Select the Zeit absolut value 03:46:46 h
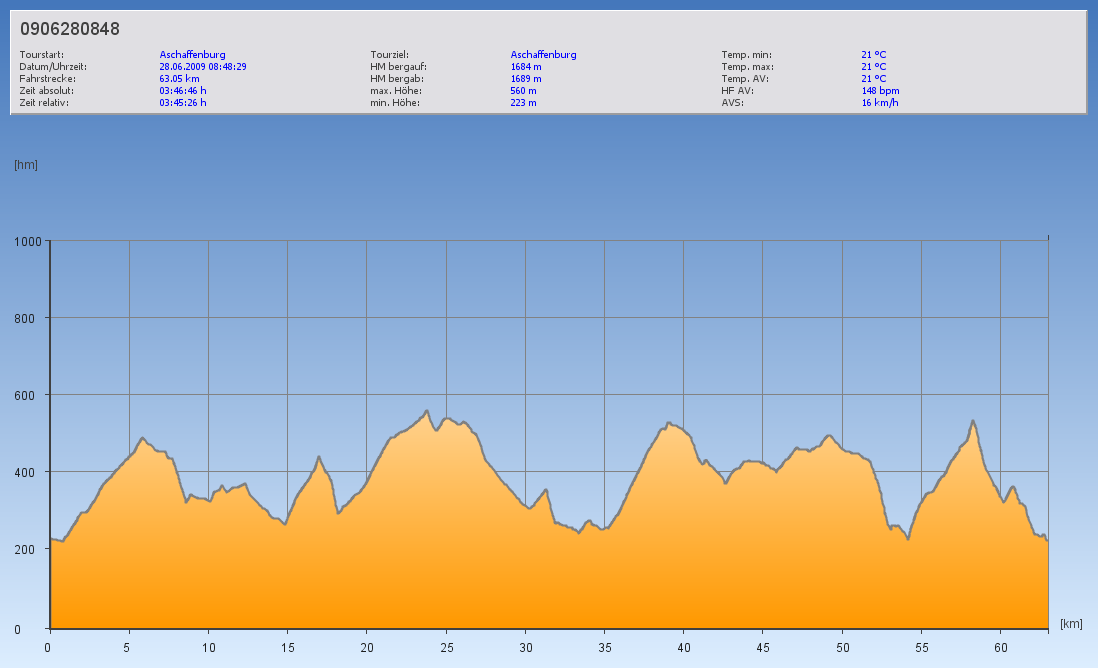Viewport: 1098px width, 668px height. [183, 91]
